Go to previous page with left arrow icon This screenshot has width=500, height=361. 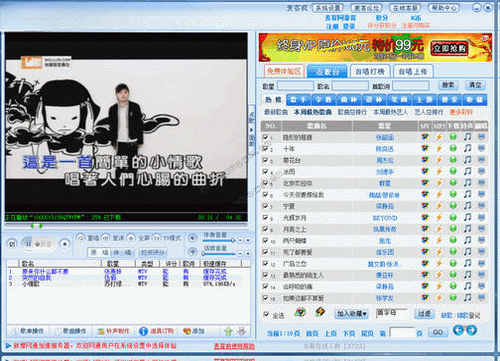pos(458,330)
